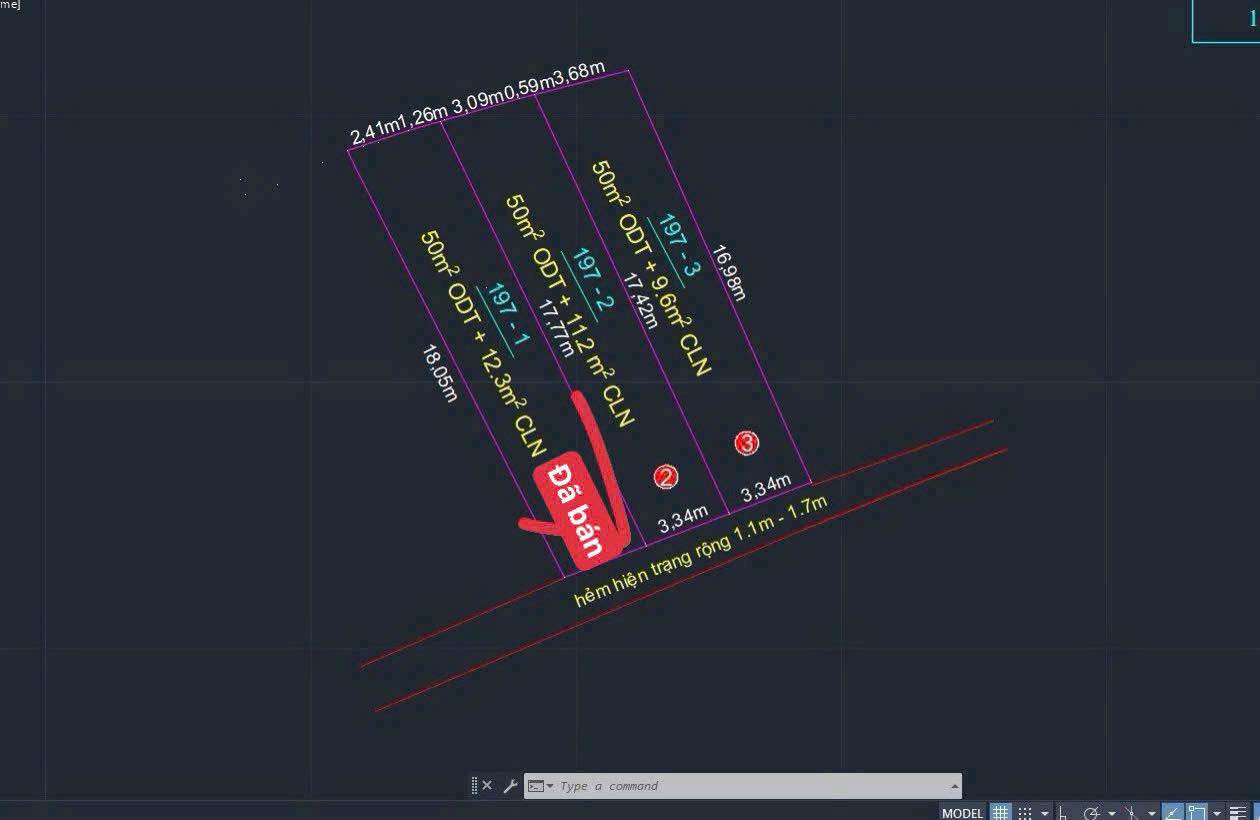Toggle 2D object snap icon
The image size is (1260, 820).
pyautogui.click(x=1197, y=812)
